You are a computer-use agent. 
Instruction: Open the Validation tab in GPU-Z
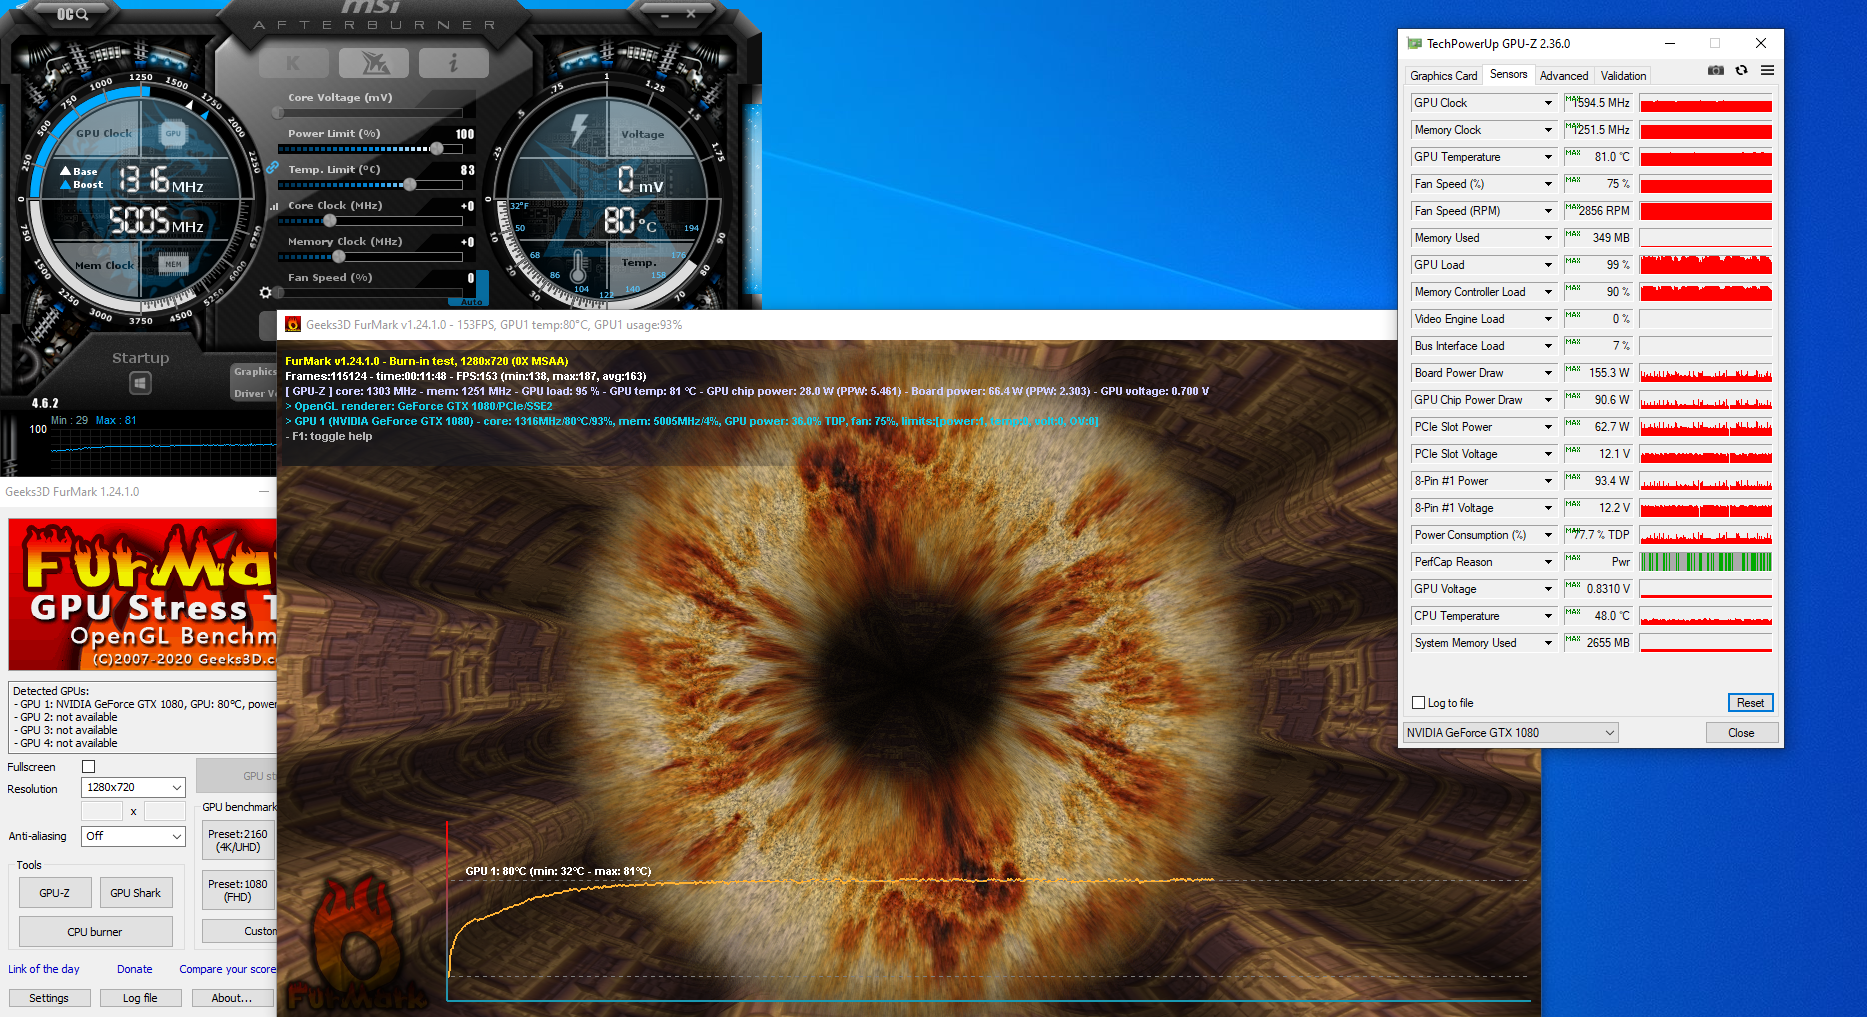pyautogui.click(x=1623, y=76)
